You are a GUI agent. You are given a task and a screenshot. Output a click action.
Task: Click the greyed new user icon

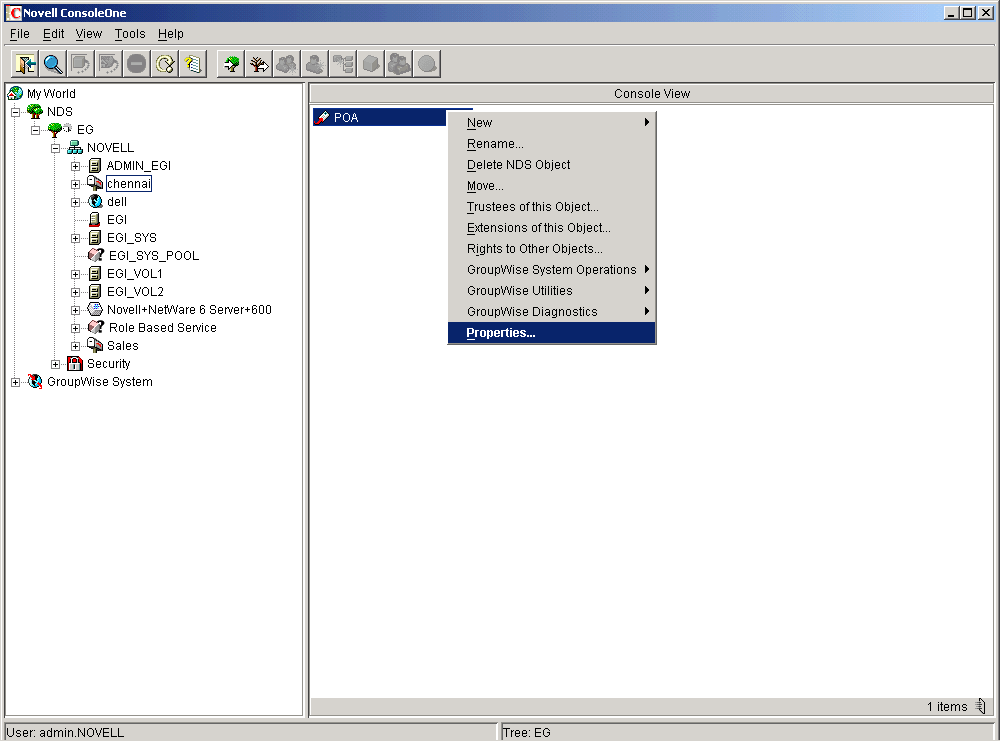coord(314,64)
